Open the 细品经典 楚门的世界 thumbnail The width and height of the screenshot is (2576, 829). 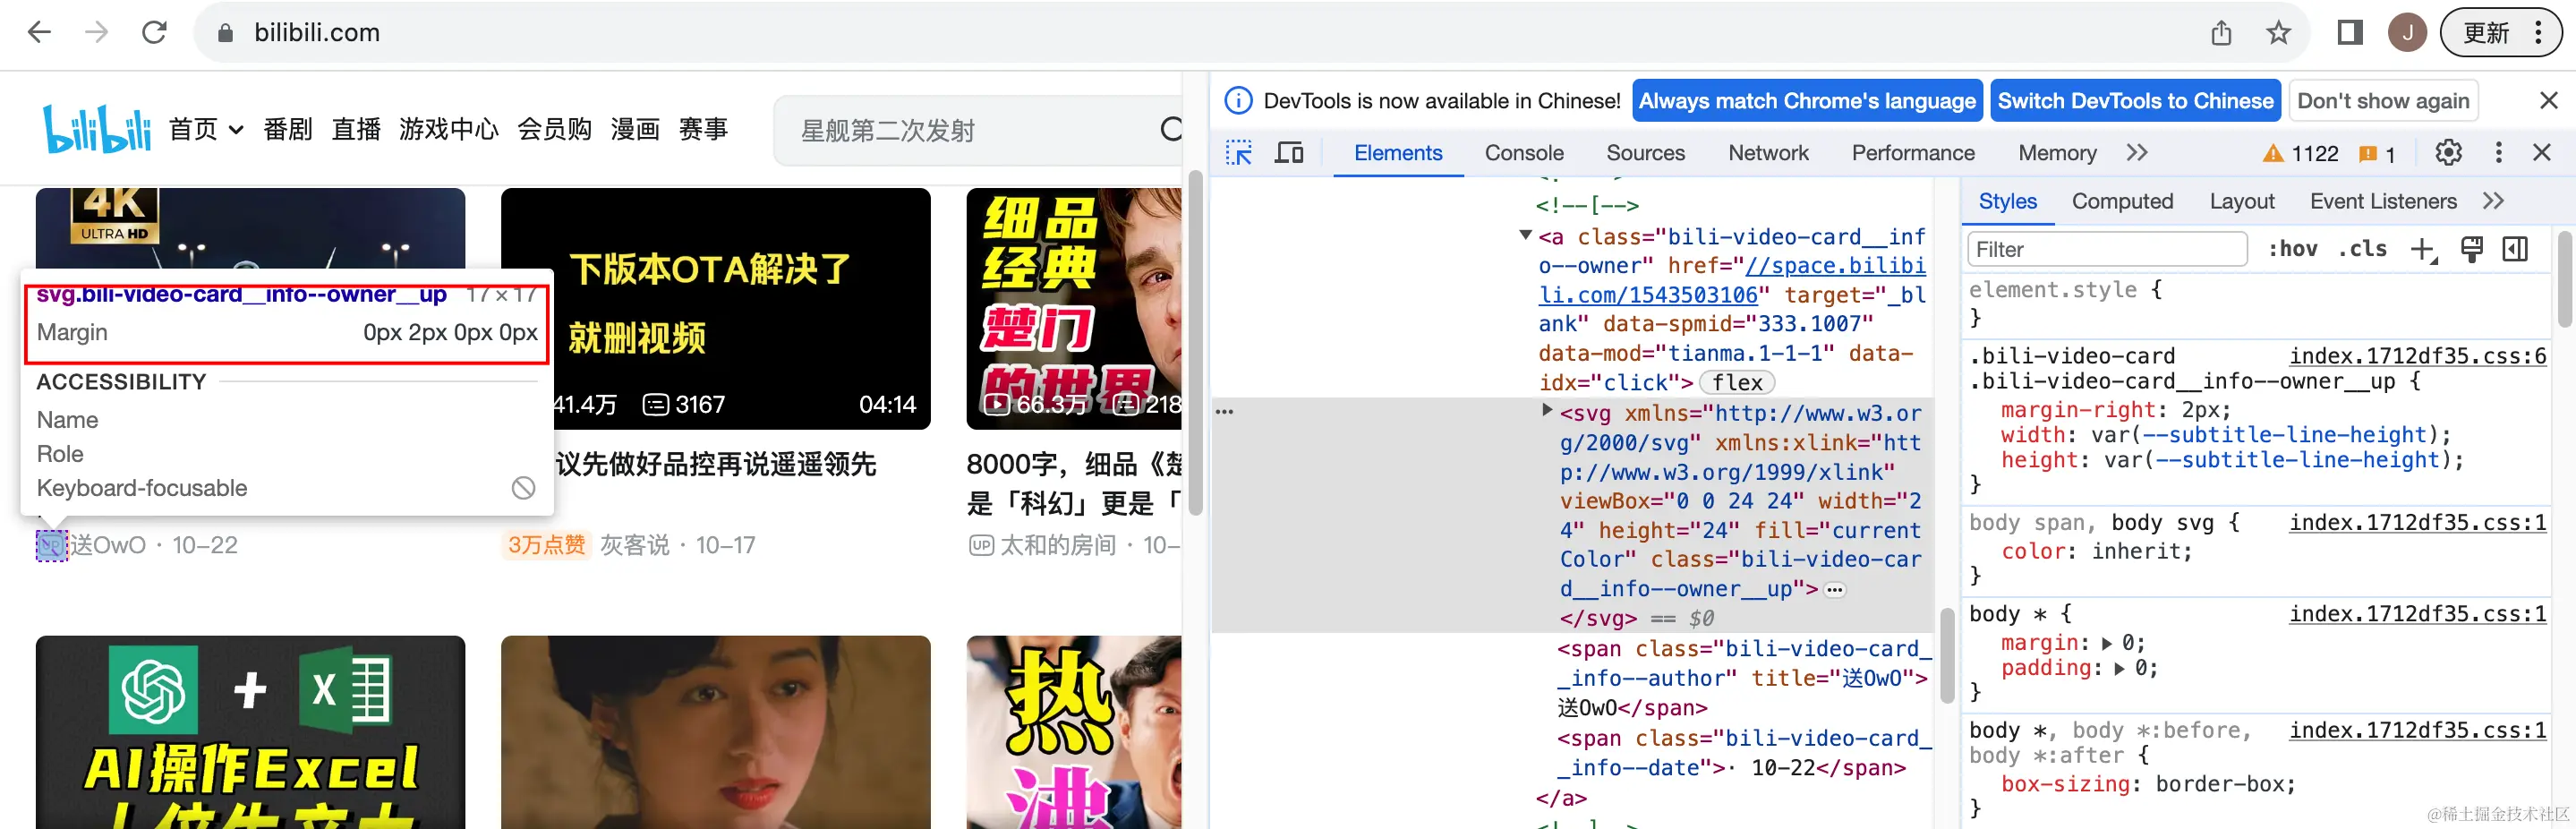(1074, 309)
